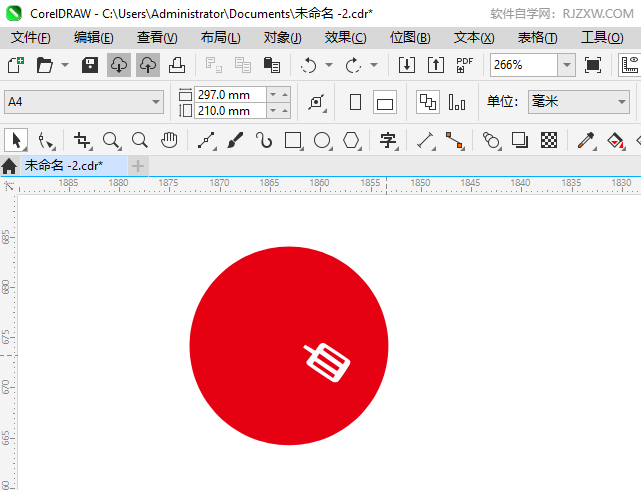Open the units dropdown showing 毫米
The height and width of the screenshot is (490, 641).
tap(578, 102)
